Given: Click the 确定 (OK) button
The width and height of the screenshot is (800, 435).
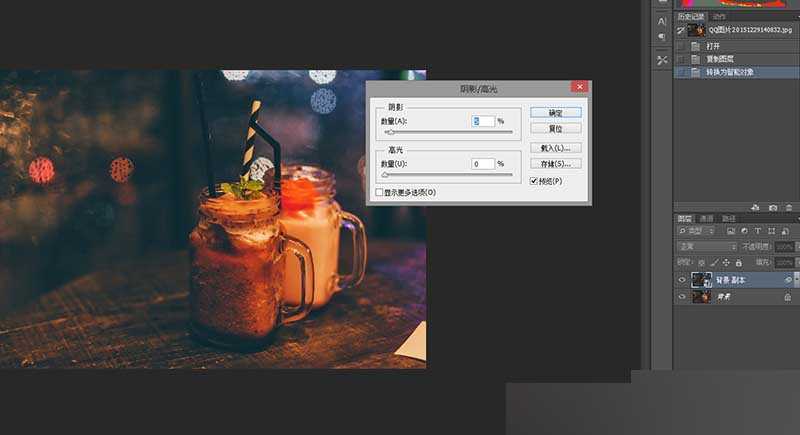Looking at the screenshot, I should pyautogui.click(x=556, y=112).
